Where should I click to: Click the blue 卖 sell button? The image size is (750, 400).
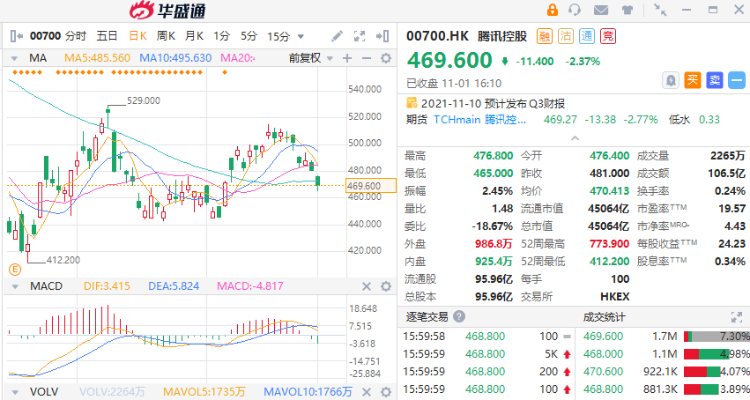point(715,80)
